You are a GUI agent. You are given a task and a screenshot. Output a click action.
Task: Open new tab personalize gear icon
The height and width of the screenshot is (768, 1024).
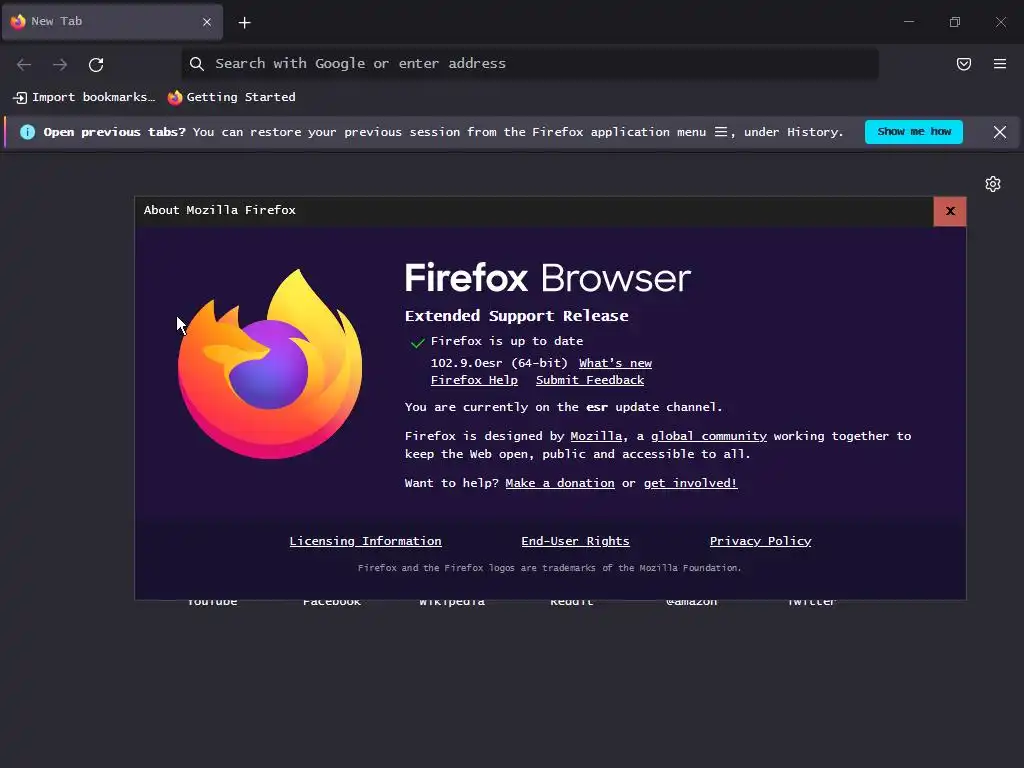993,184
